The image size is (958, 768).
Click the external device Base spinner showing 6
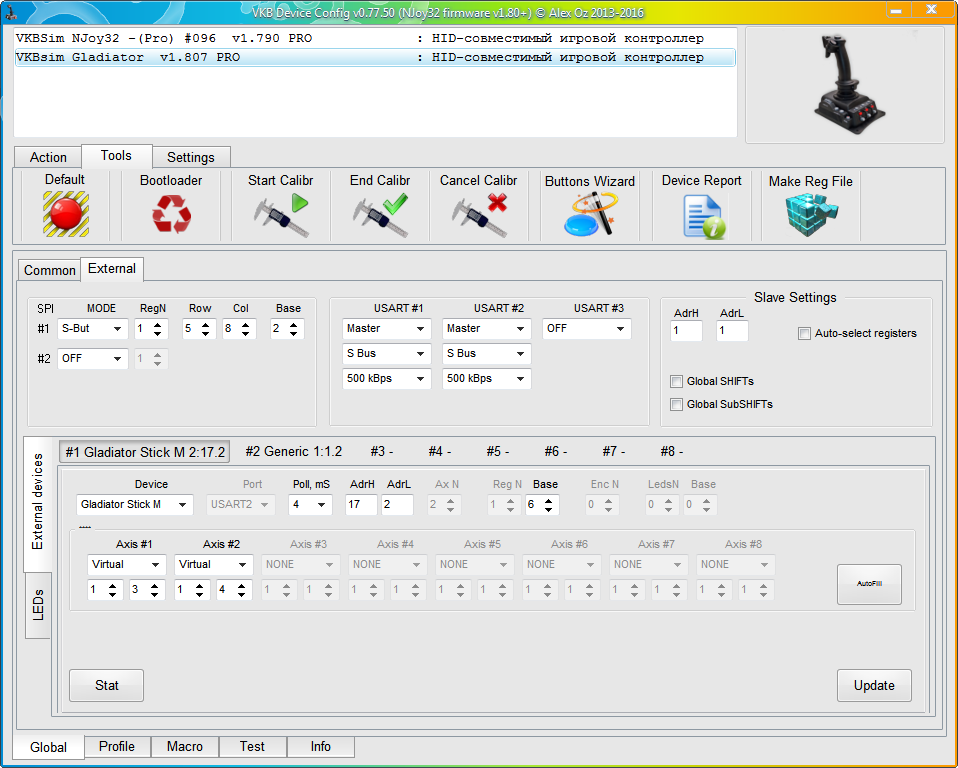tap(542, 505)
